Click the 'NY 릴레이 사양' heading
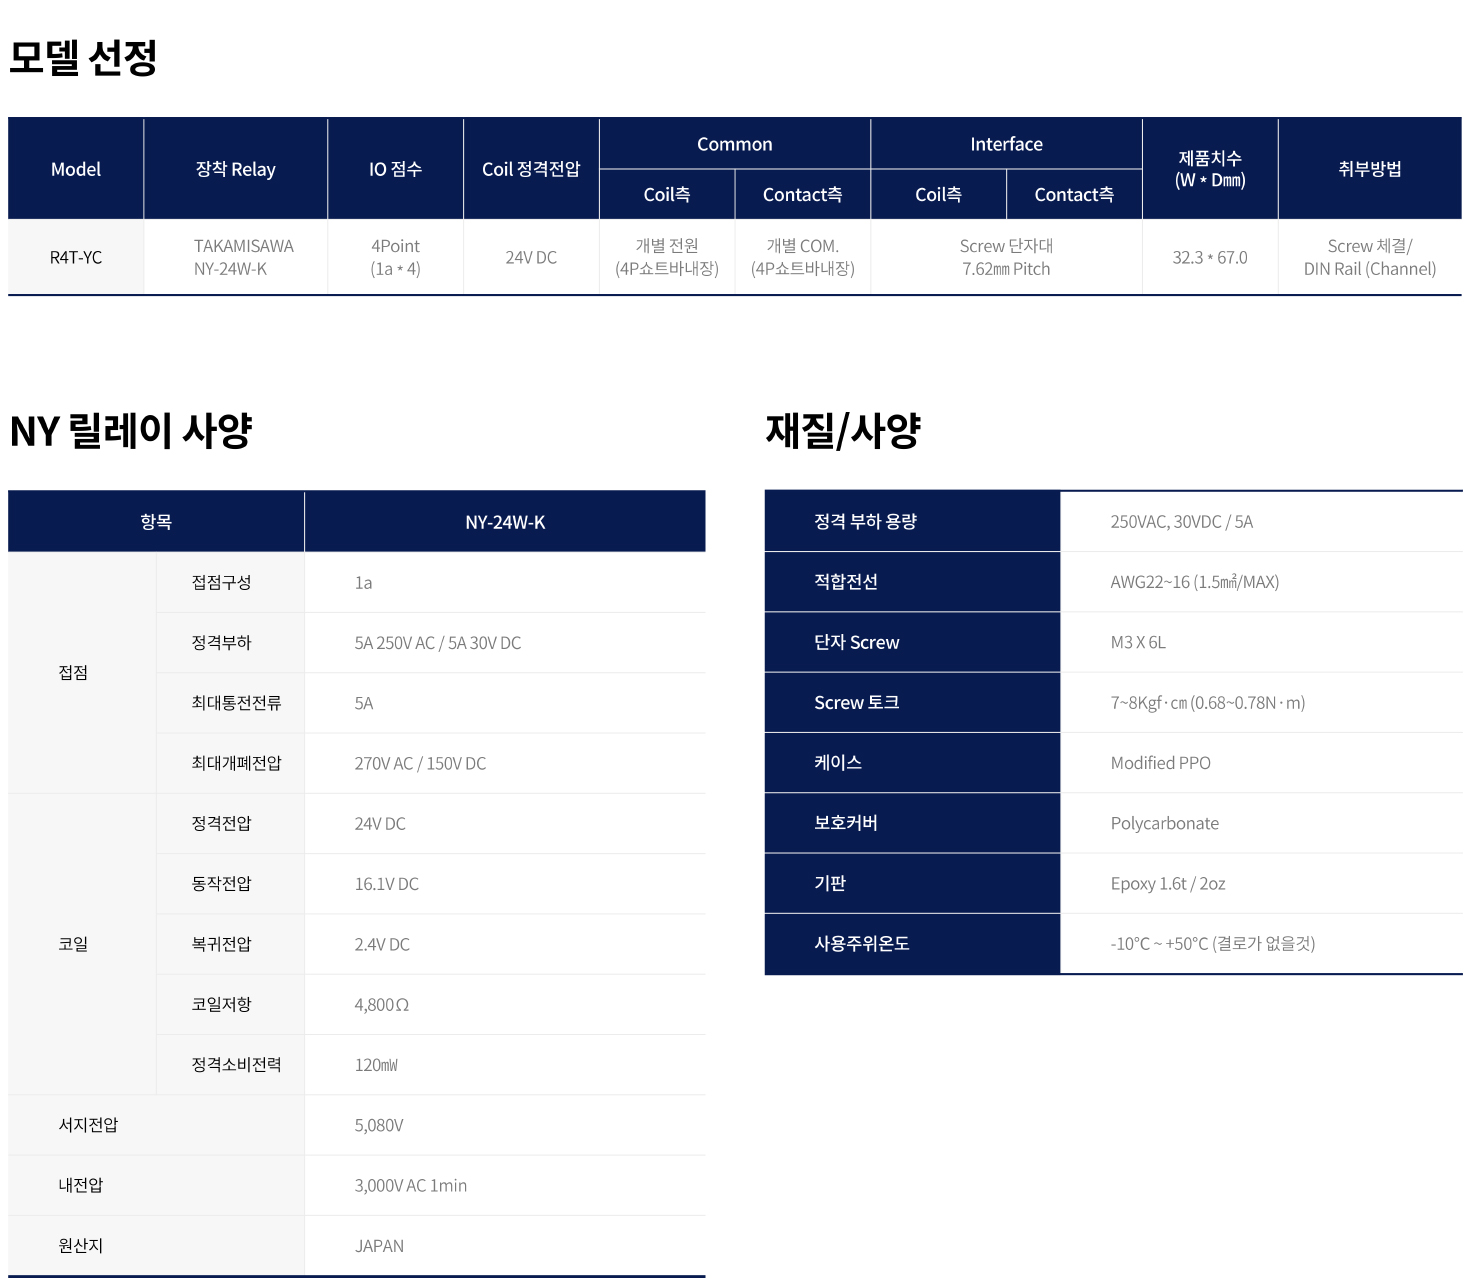 [131, 431]
